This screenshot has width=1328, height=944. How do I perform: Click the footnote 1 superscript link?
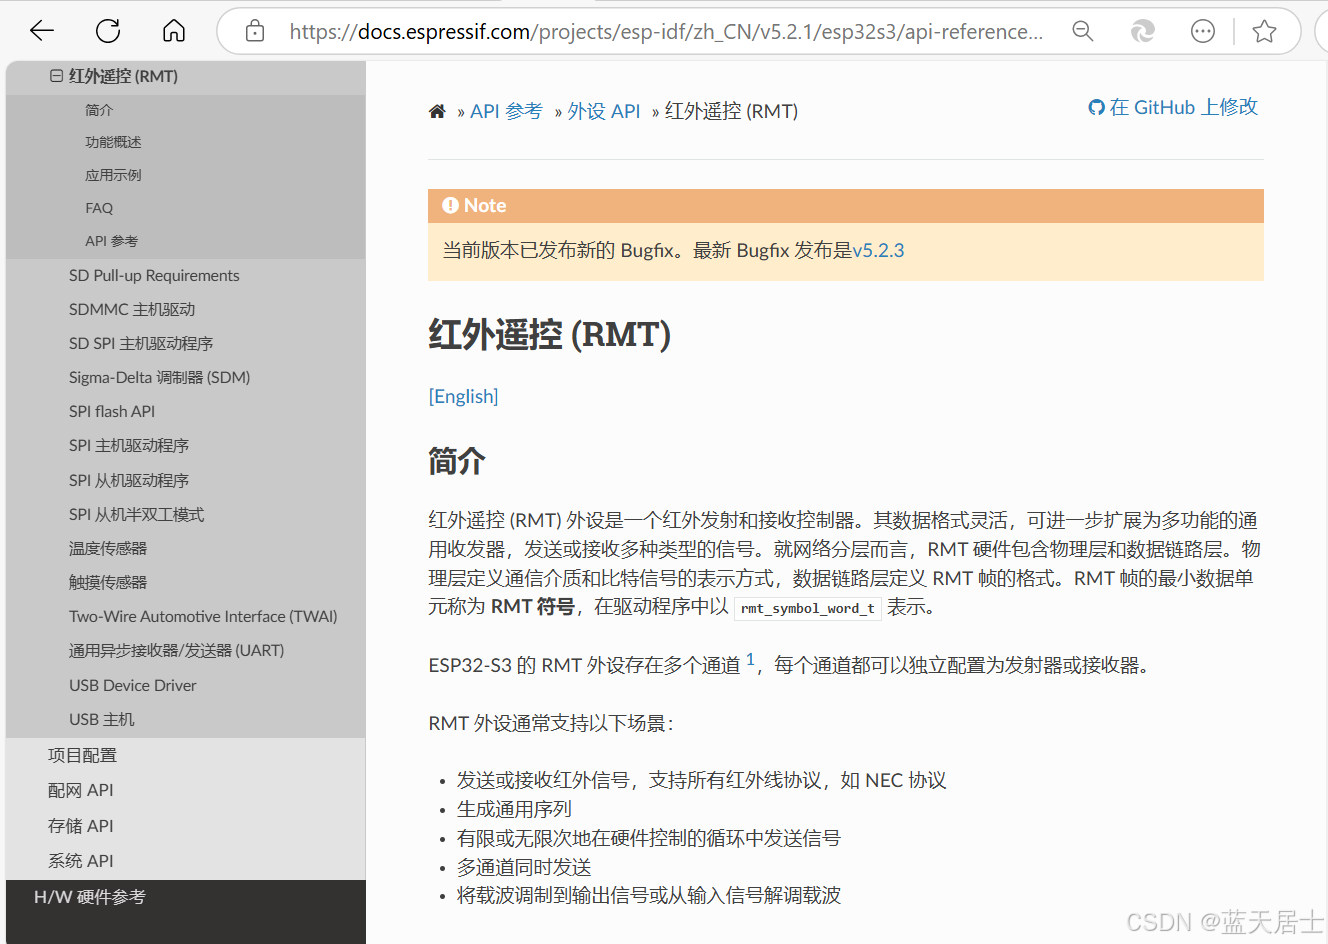coord(750,659)
